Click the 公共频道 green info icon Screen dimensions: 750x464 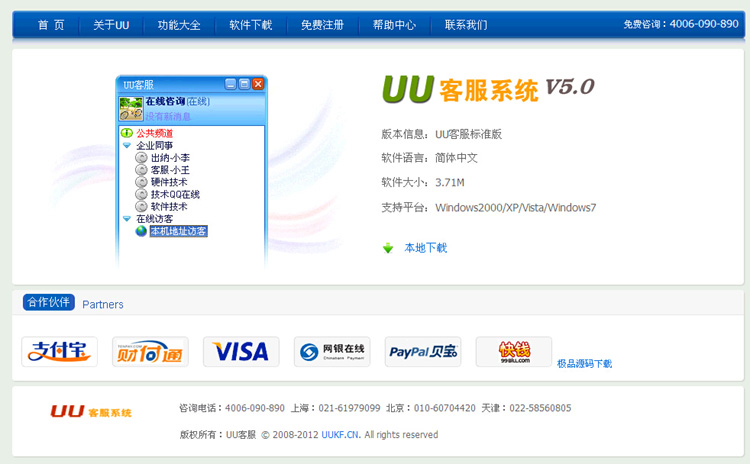[x=127, y=133]
